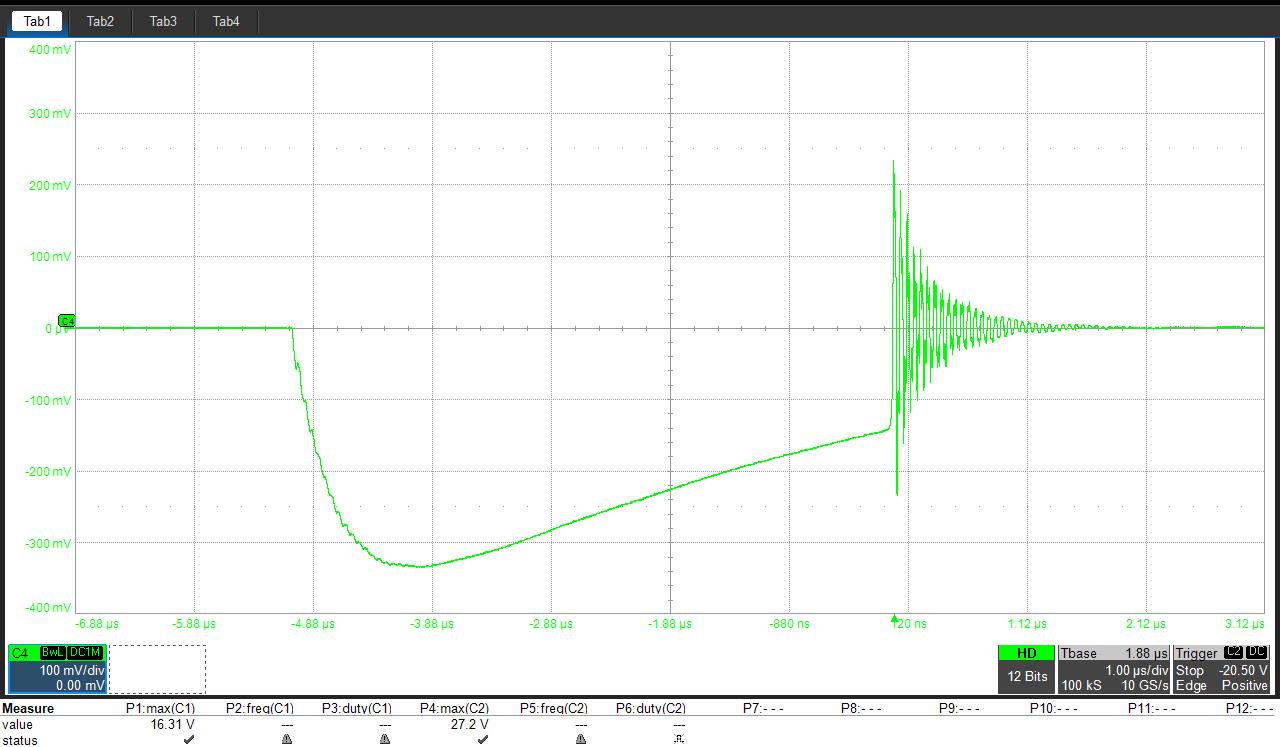Screen dimensions: 1280x747
Task: Select the P2:freq(C1) measurement
Action: [x=260, y=708]
